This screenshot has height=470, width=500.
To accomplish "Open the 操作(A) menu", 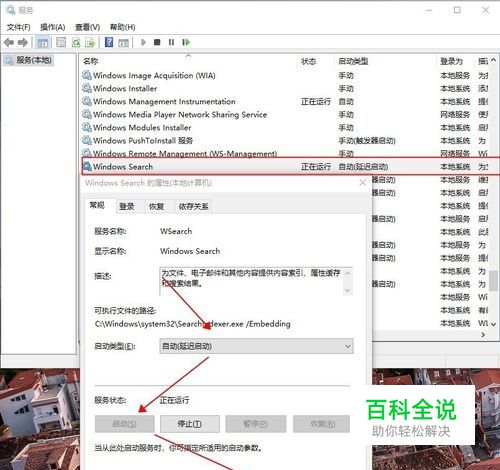I will point(53,27).
